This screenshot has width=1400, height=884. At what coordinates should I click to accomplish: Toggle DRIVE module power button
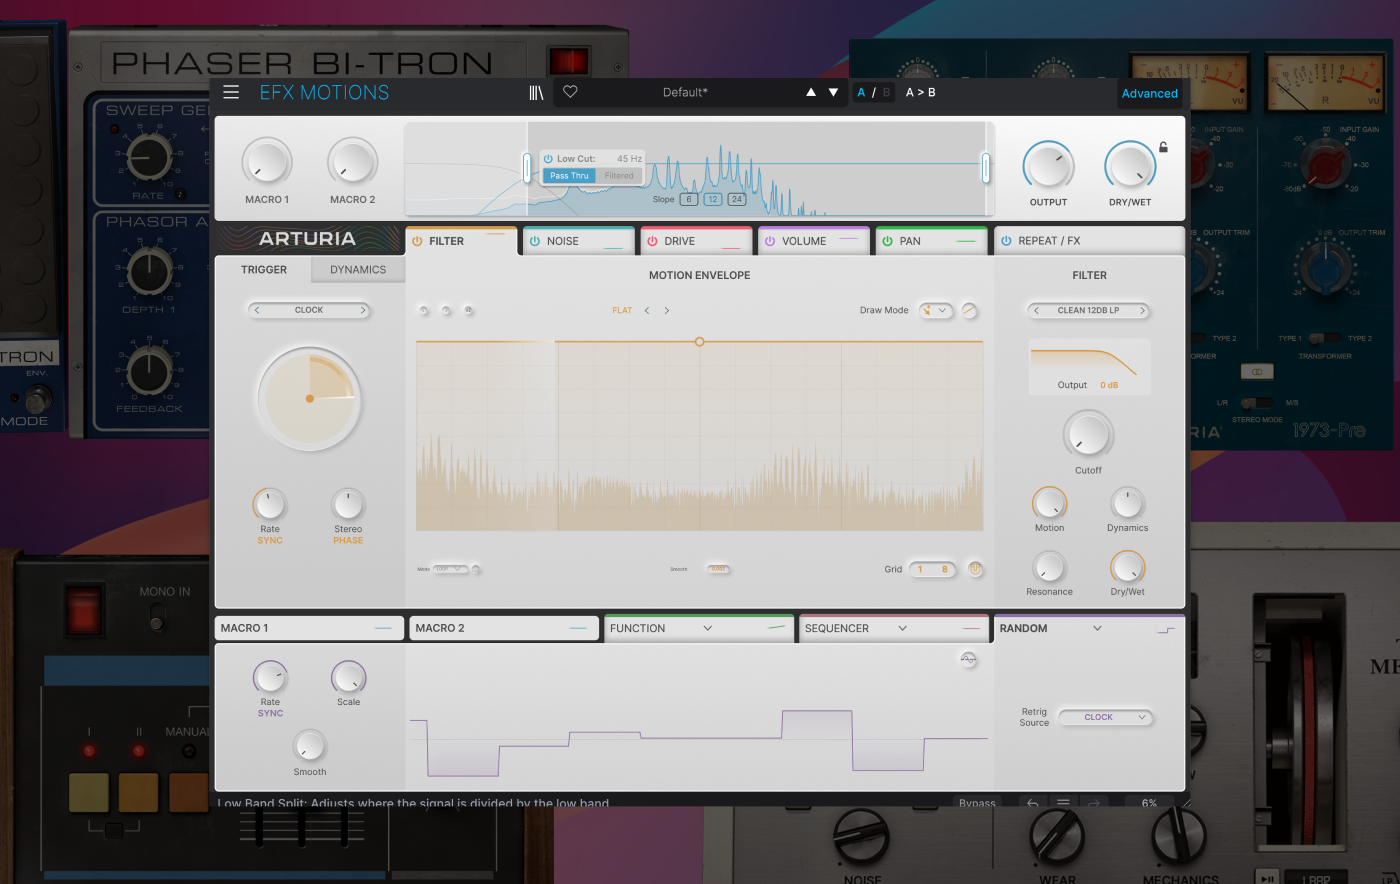(652, 241)
